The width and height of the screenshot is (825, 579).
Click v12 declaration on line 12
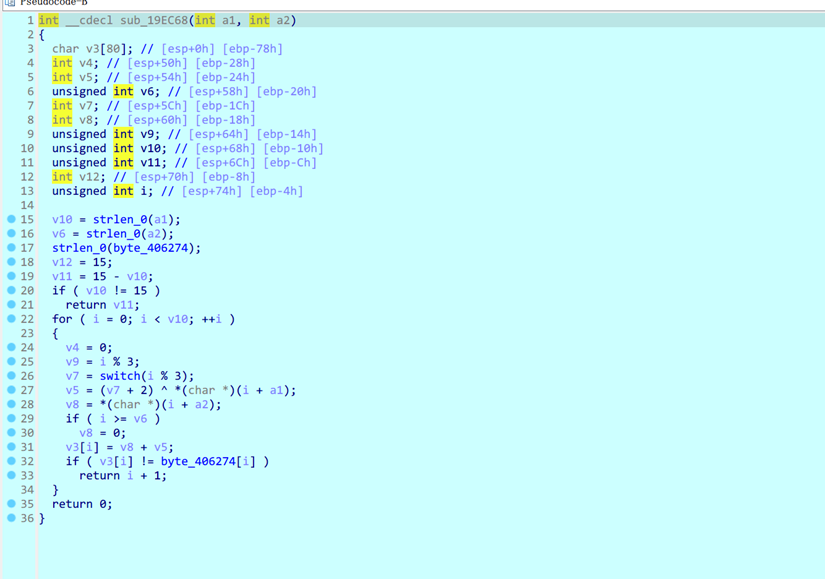point(89,177)
